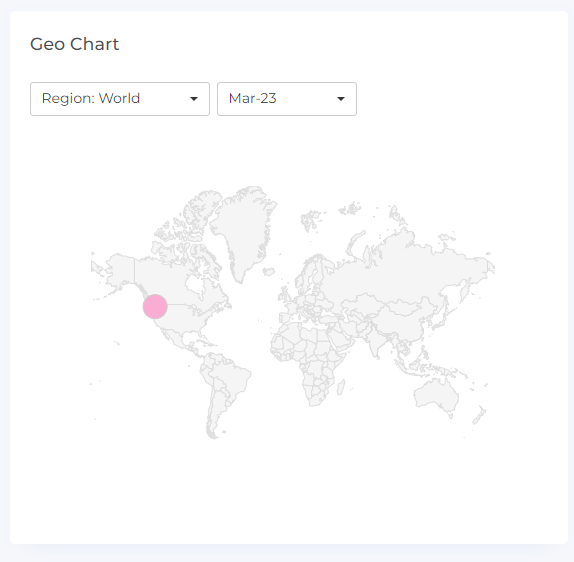The image size is (574, 562).
Task: Click the arrow on the Region selector
Action: (194, 99)
